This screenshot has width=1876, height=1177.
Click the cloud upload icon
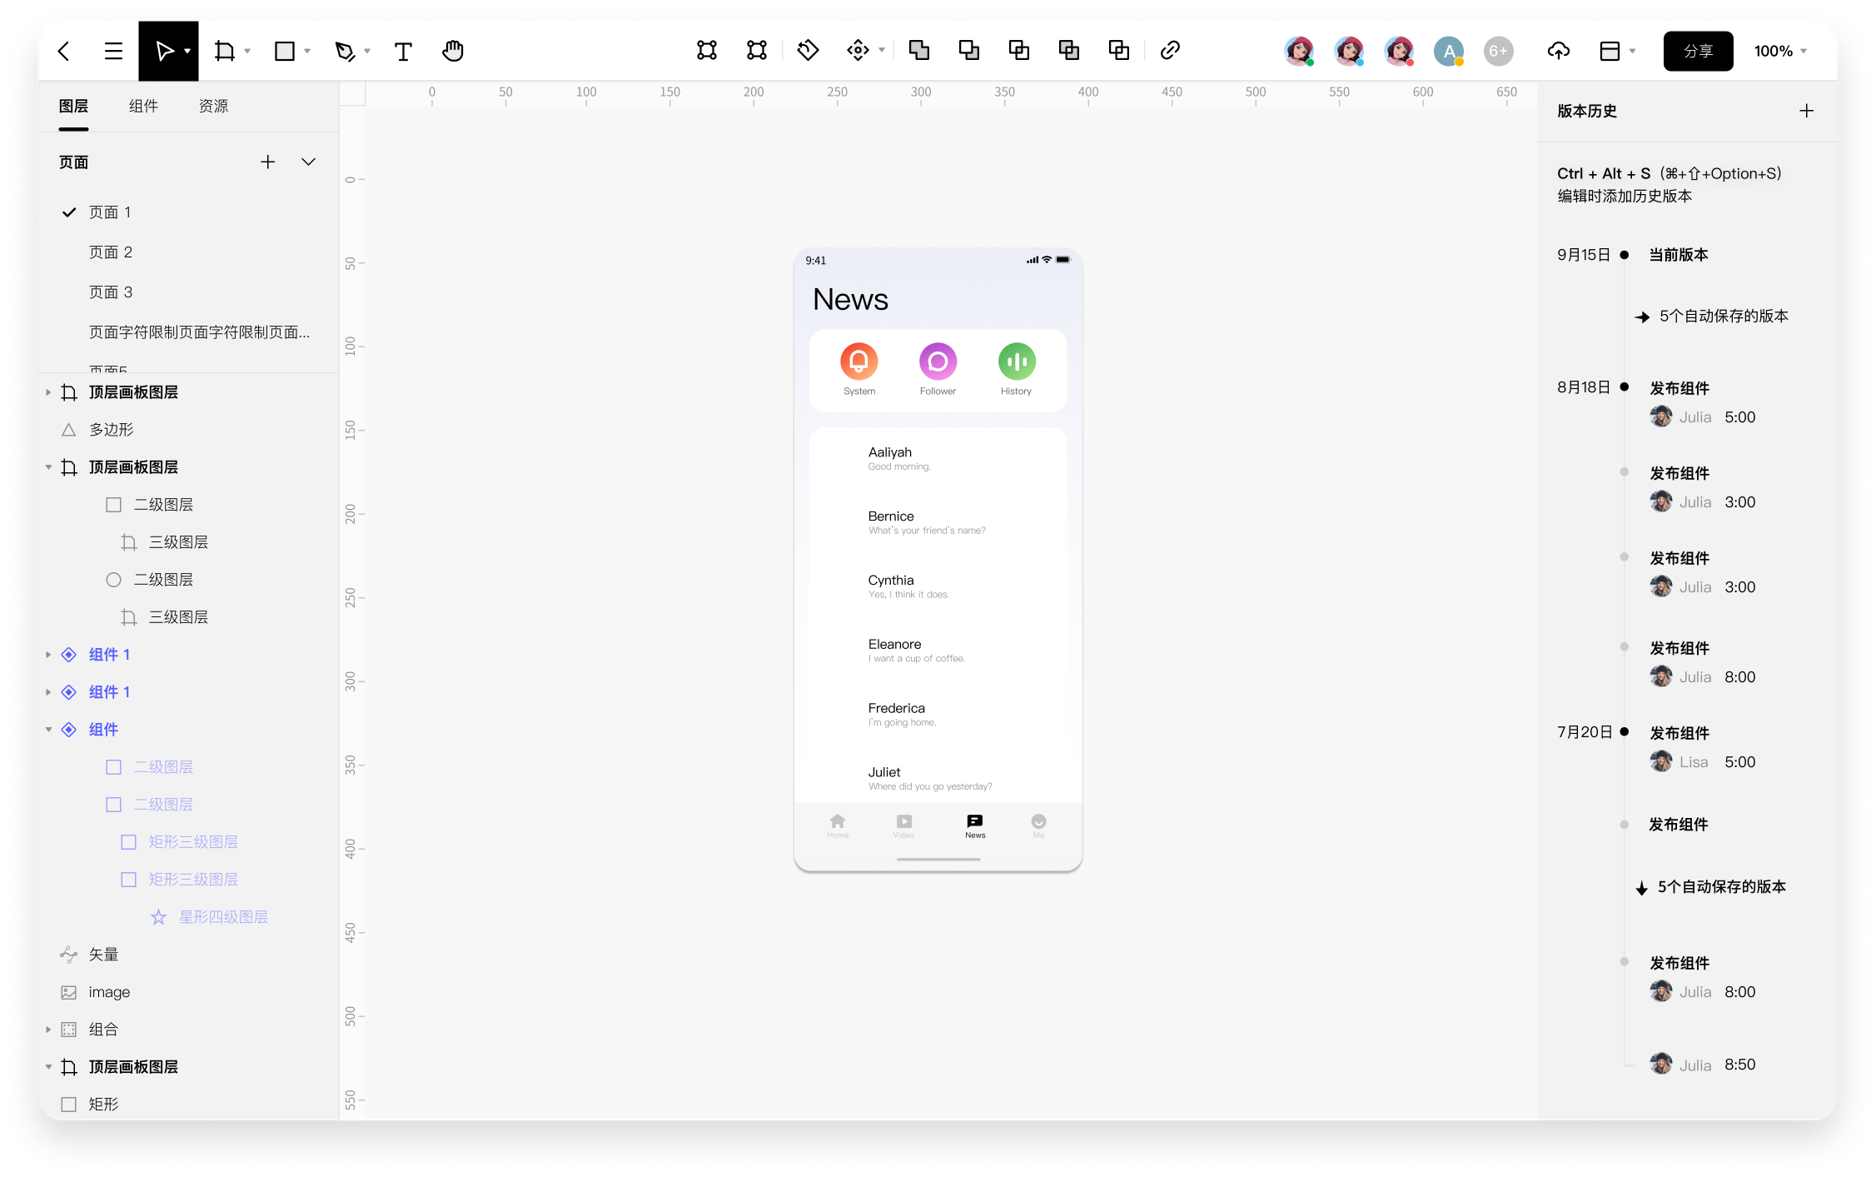click(1558, 51)
